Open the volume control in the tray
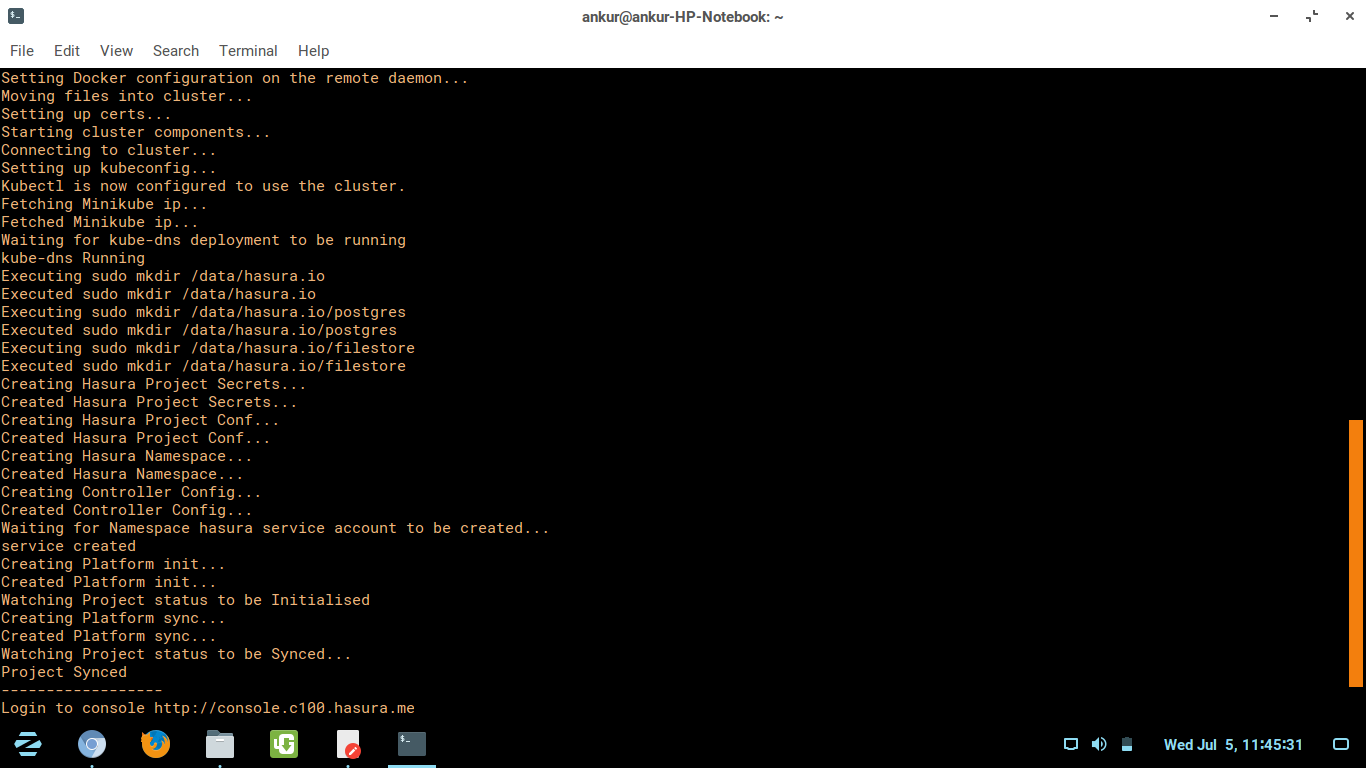Viewport: 1366px width, 768px height. [1099, 744]
